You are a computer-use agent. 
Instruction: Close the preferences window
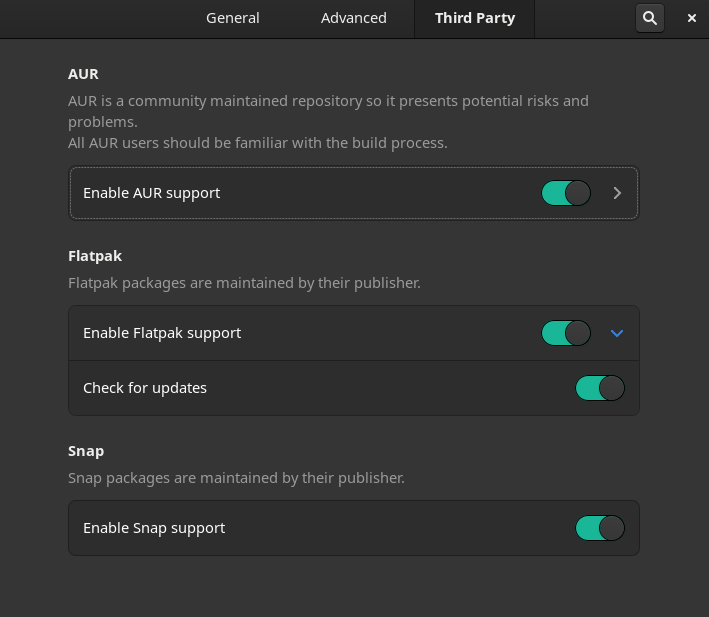[x=692, y=18]
